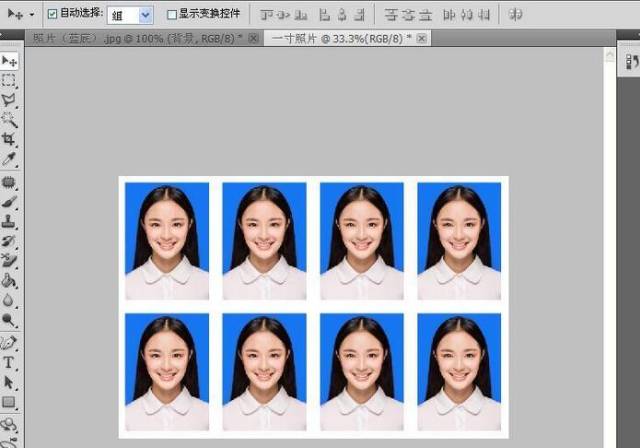The width and height of the screenshot is (640, 448).
Task: Select the Eyedropper tool
Action: pyautogui.click(x=10, y=160)
